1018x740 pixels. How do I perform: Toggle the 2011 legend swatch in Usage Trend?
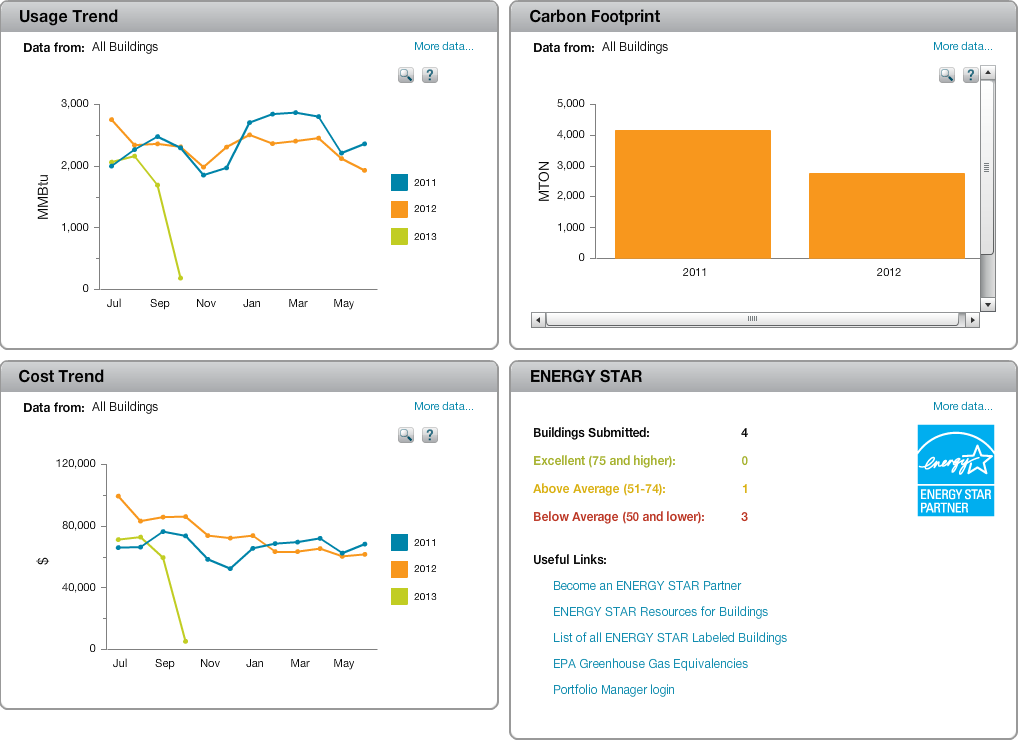pos(399,183)
